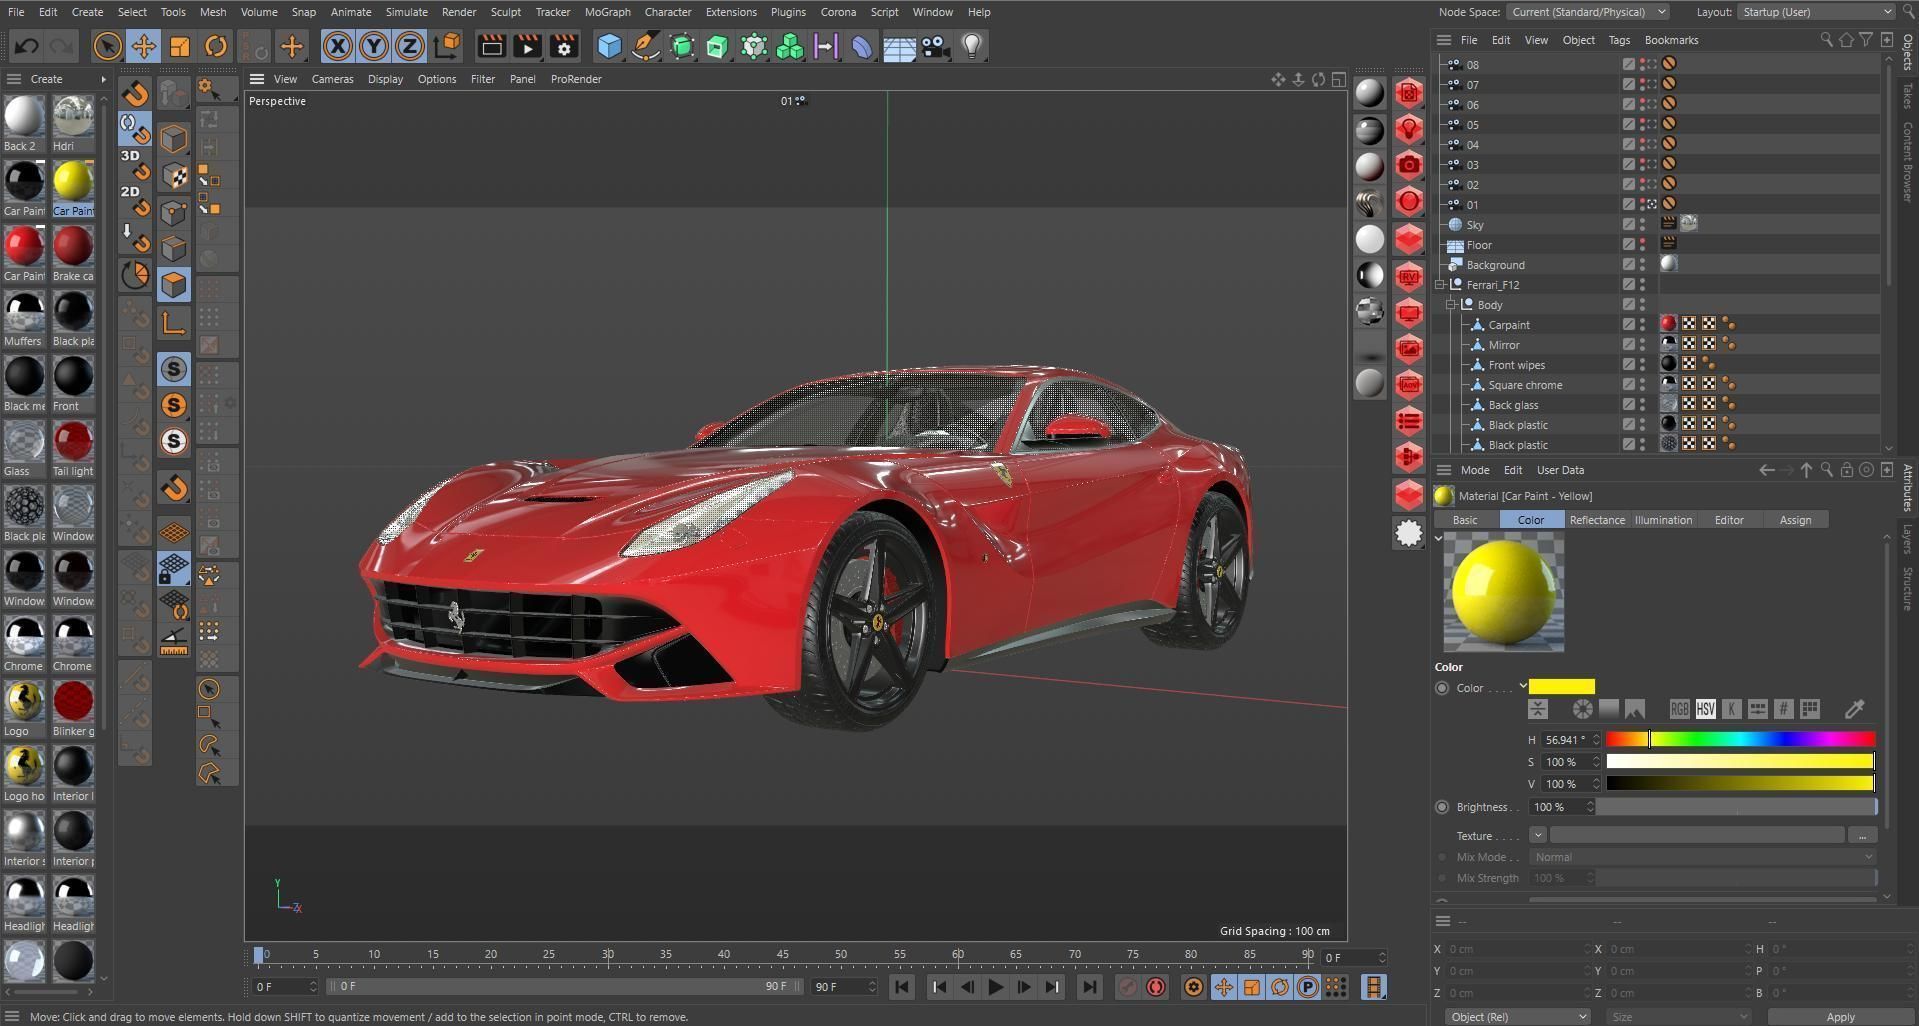This screenshot has height=1026, width=1919.
Task: Toggle enable checkmark for Mirror object
Action: click(1628, 345)
